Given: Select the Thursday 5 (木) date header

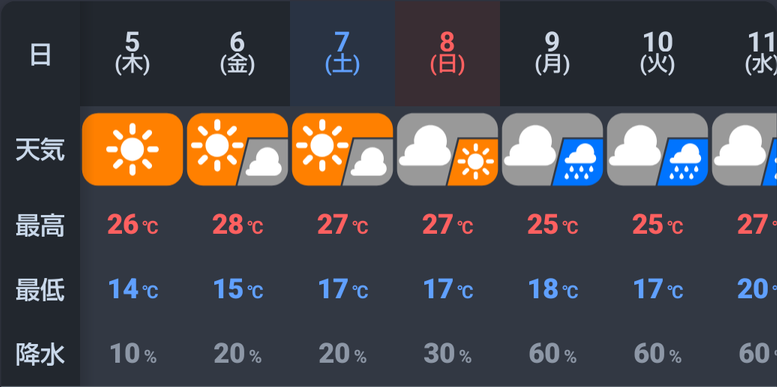Looking at the screenshot, I should tap(132, 54).
